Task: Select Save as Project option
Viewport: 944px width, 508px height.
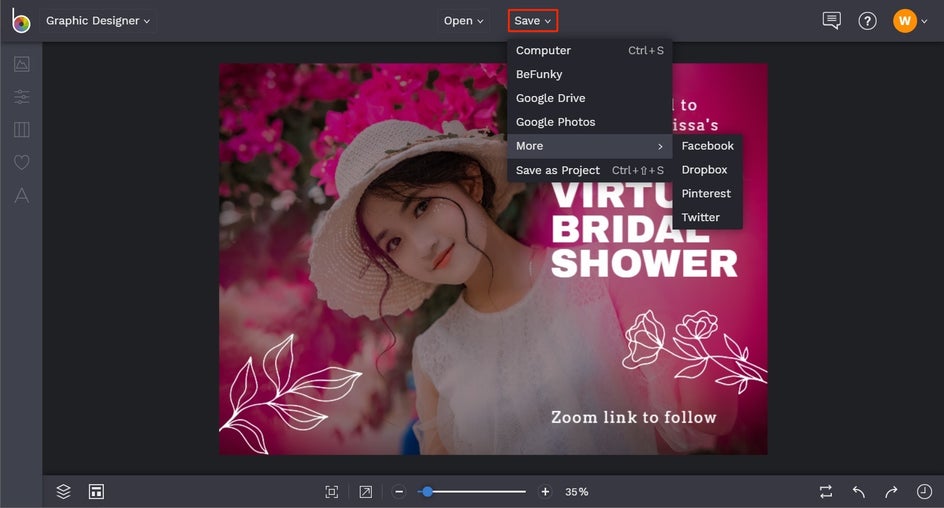Action: [x=589, y=170]
